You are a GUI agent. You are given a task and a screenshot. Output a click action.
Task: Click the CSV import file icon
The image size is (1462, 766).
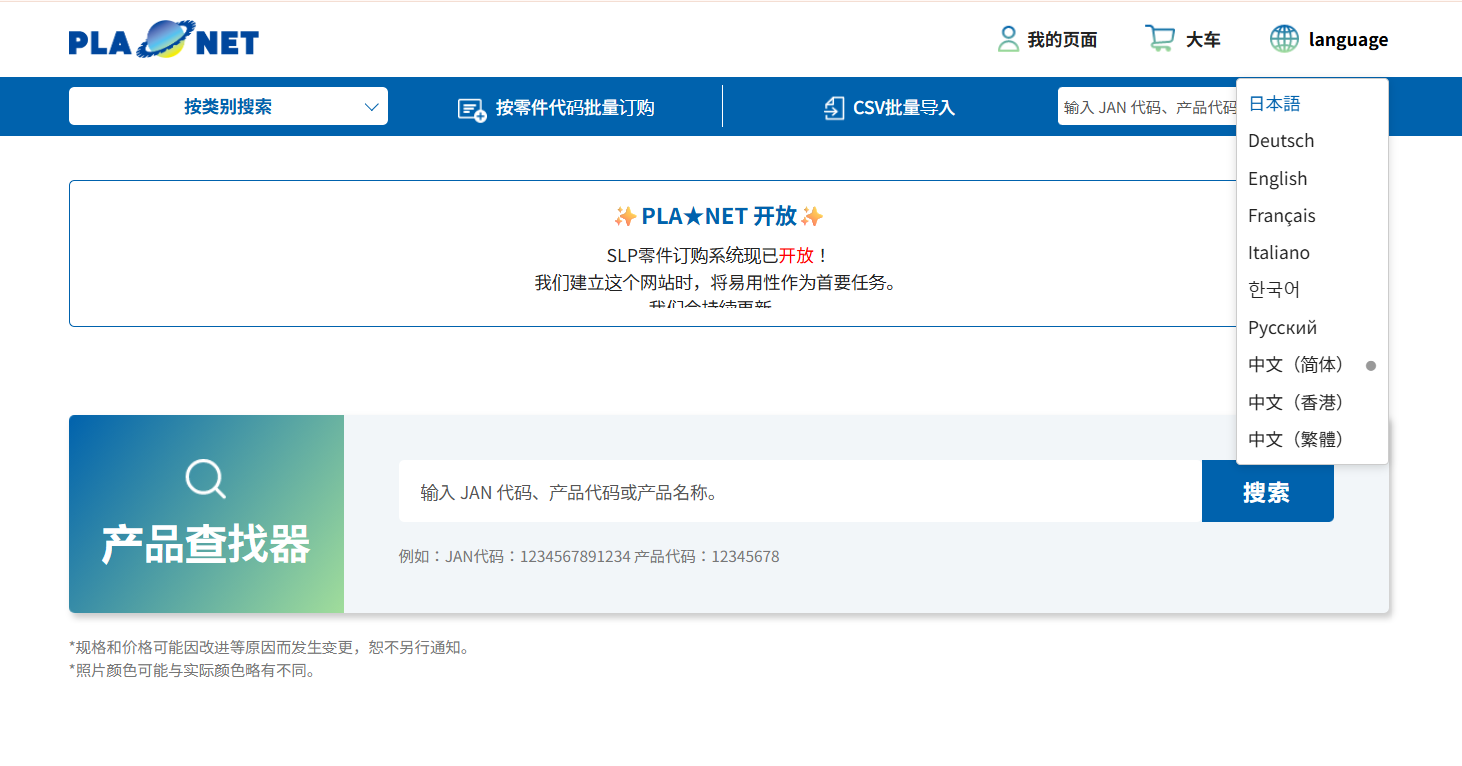pos(833,108)
